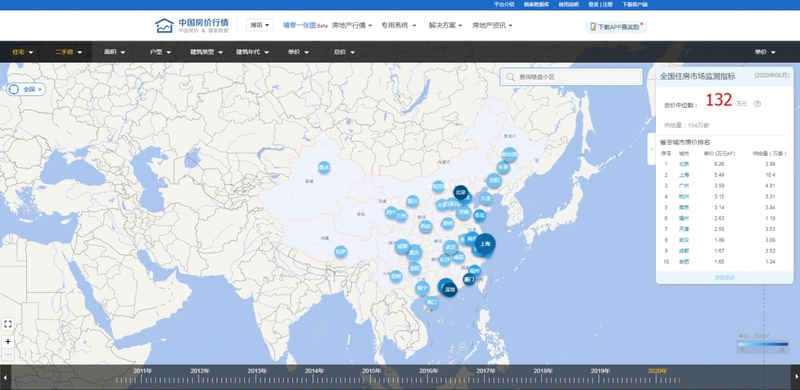
Task: Step timeline forward with right arrow
Action: pyautogui.click(x=795, y=378)
